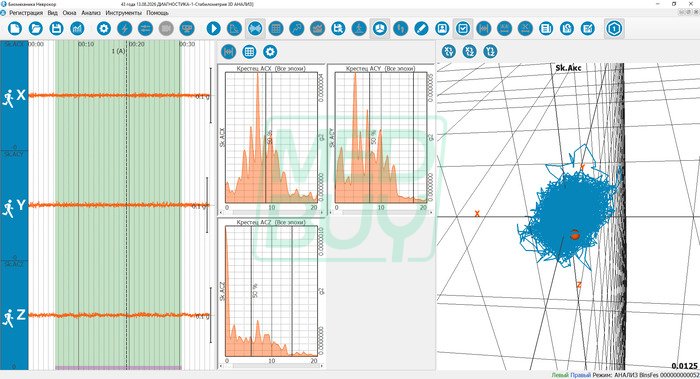Image resolution: width=700 pixels, height=379 pixels.
Task: Open the Вид menu
Action: coord(53,13)
